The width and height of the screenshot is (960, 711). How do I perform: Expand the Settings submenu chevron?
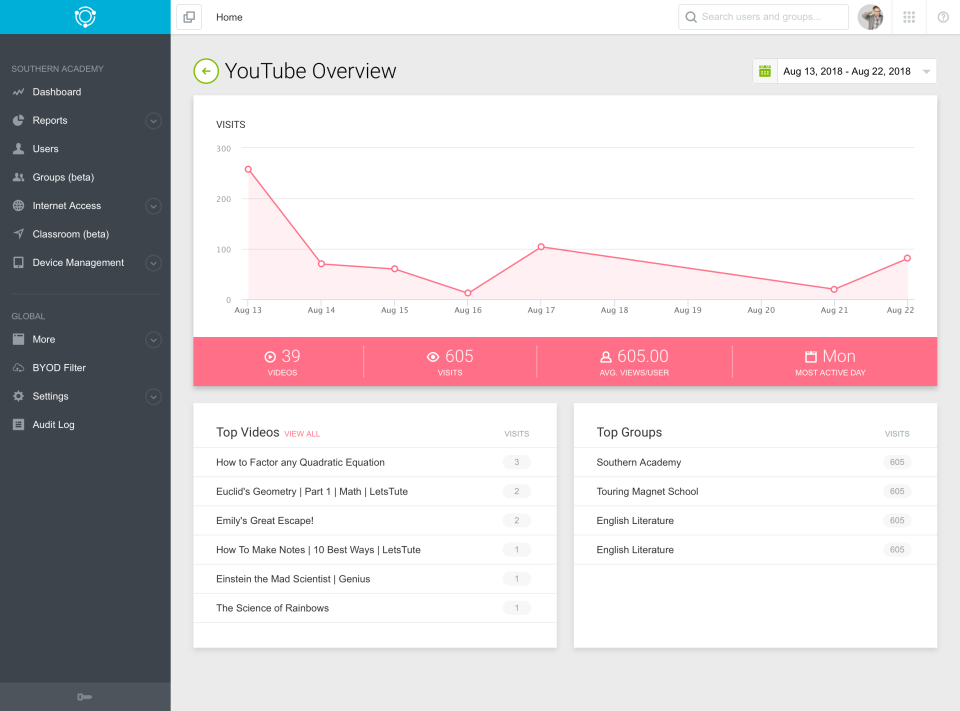coord(154,397)
